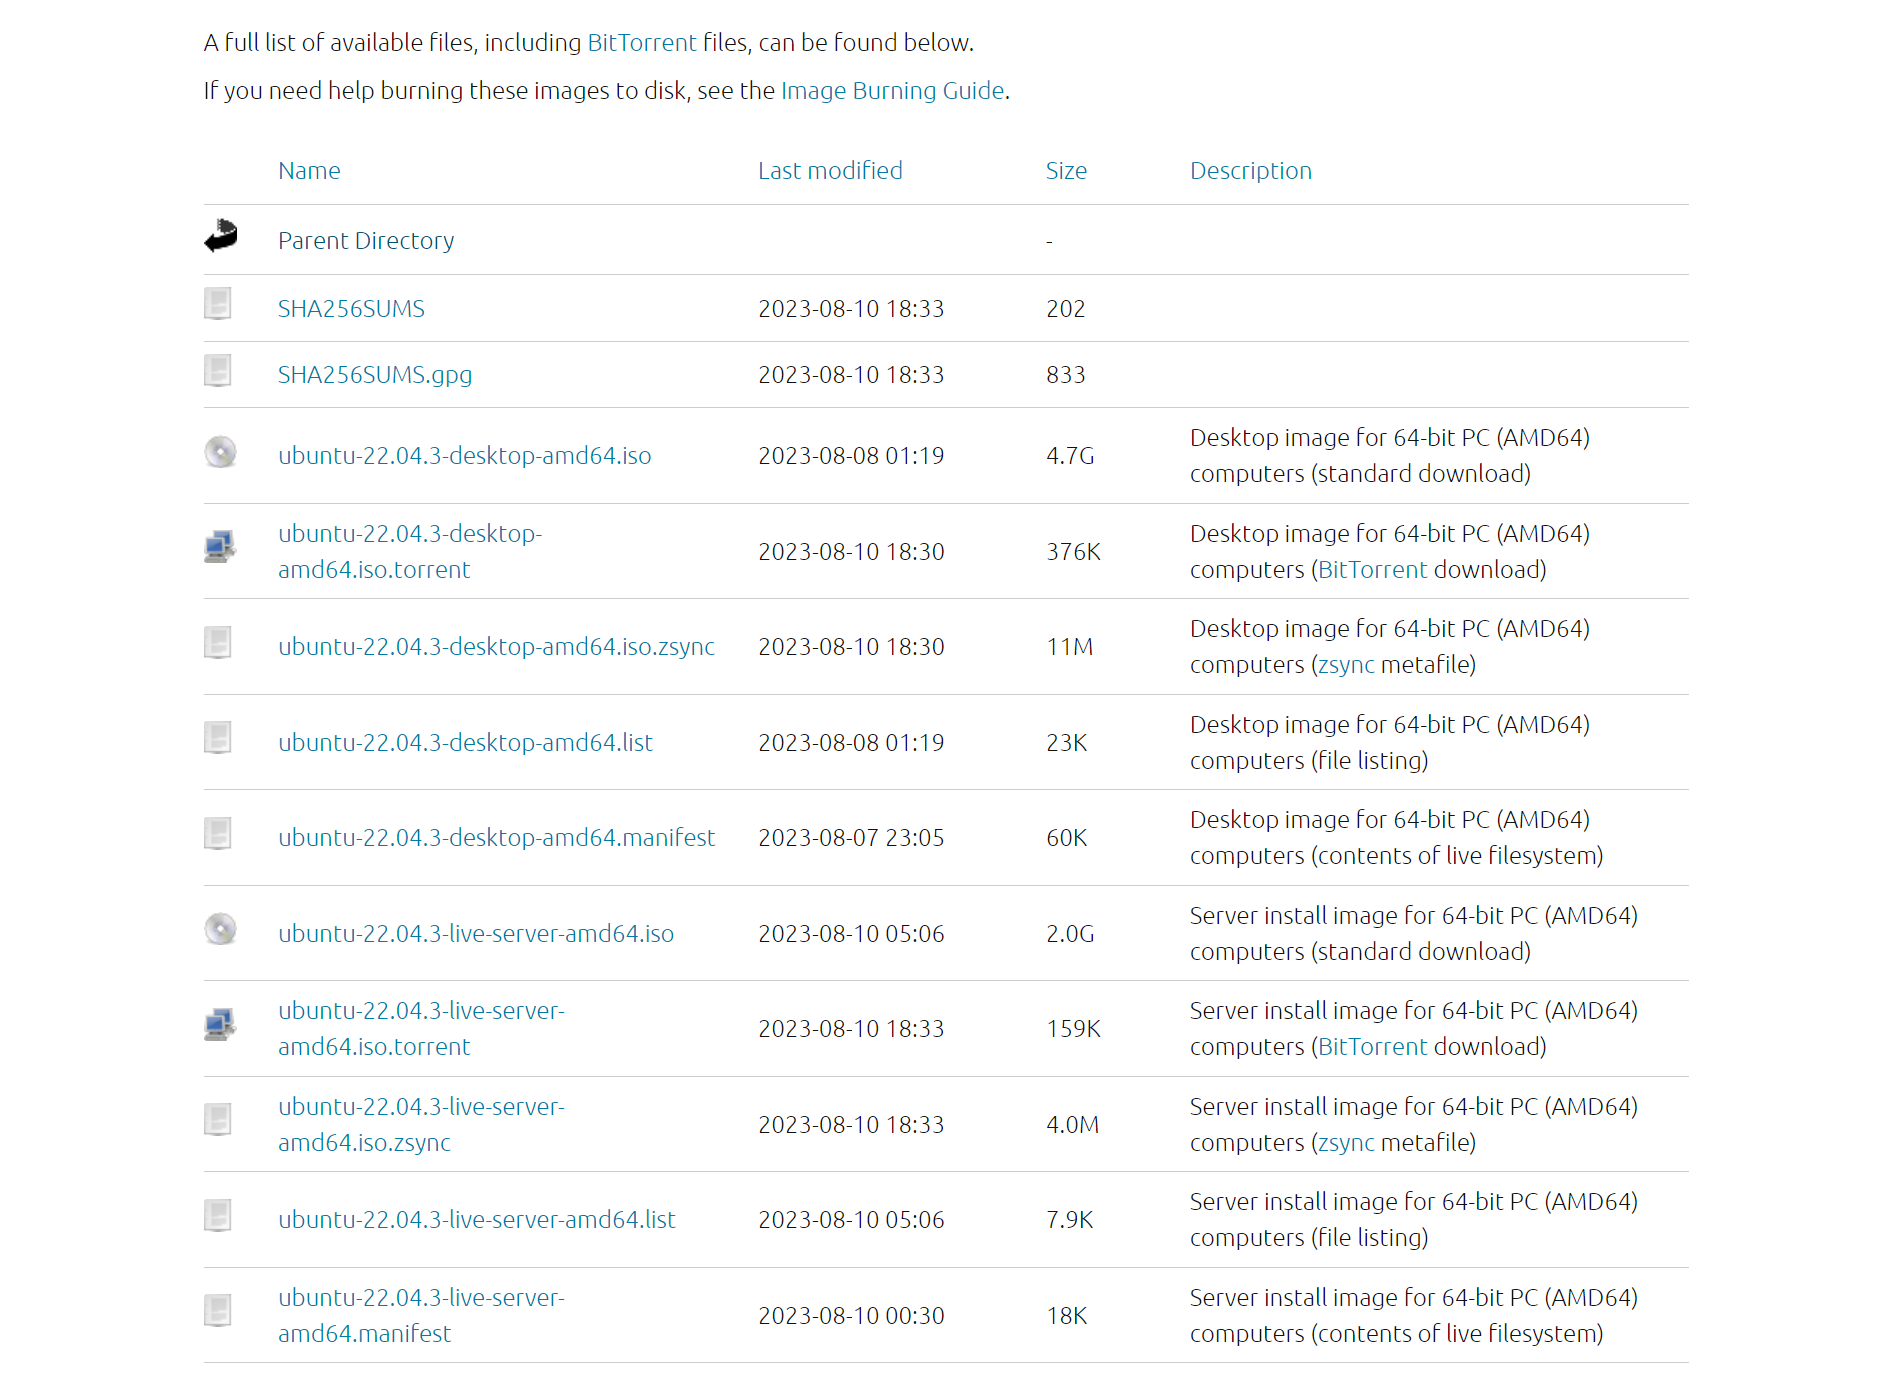Click the disc icon for desktop-amd64.iso
Image resolution: width=1887 pixels, height=1386 pixels.
(220, 452)
